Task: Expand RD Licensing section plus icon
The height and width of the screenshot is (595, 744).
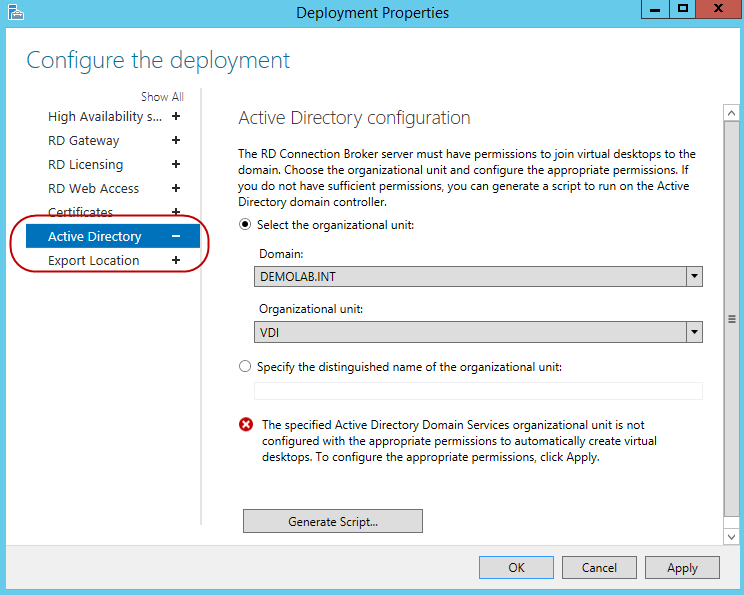Action: pos(176,165)
